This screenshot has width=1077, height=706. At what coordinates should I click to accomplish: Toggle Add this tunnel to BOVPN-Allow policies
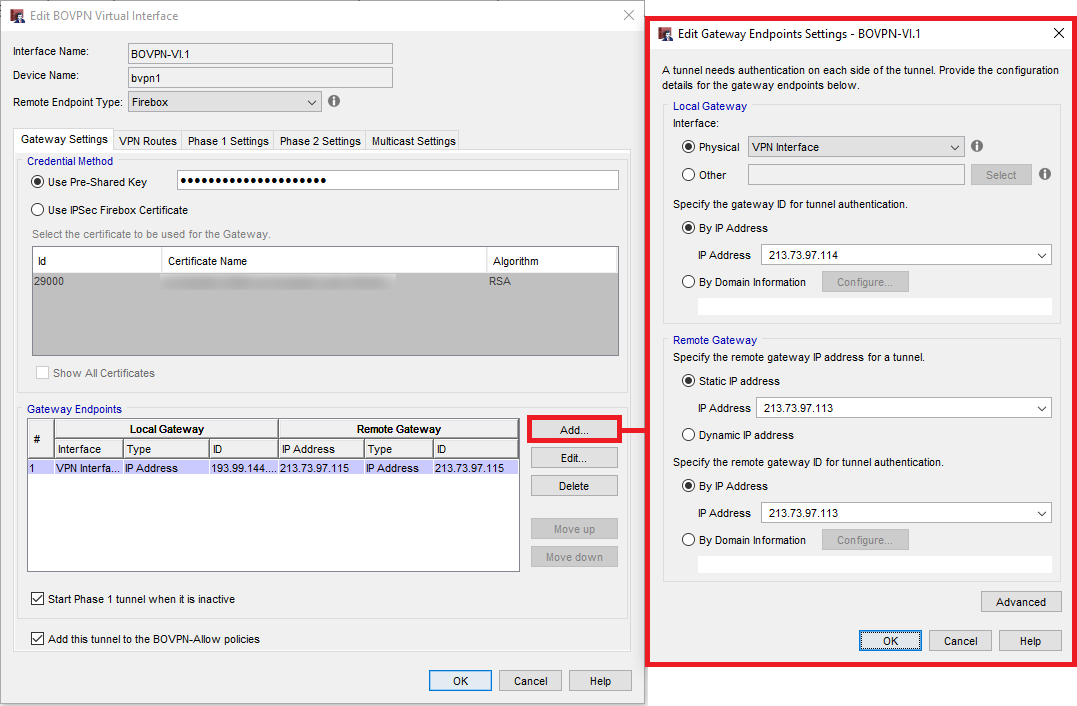pos(38,639)
